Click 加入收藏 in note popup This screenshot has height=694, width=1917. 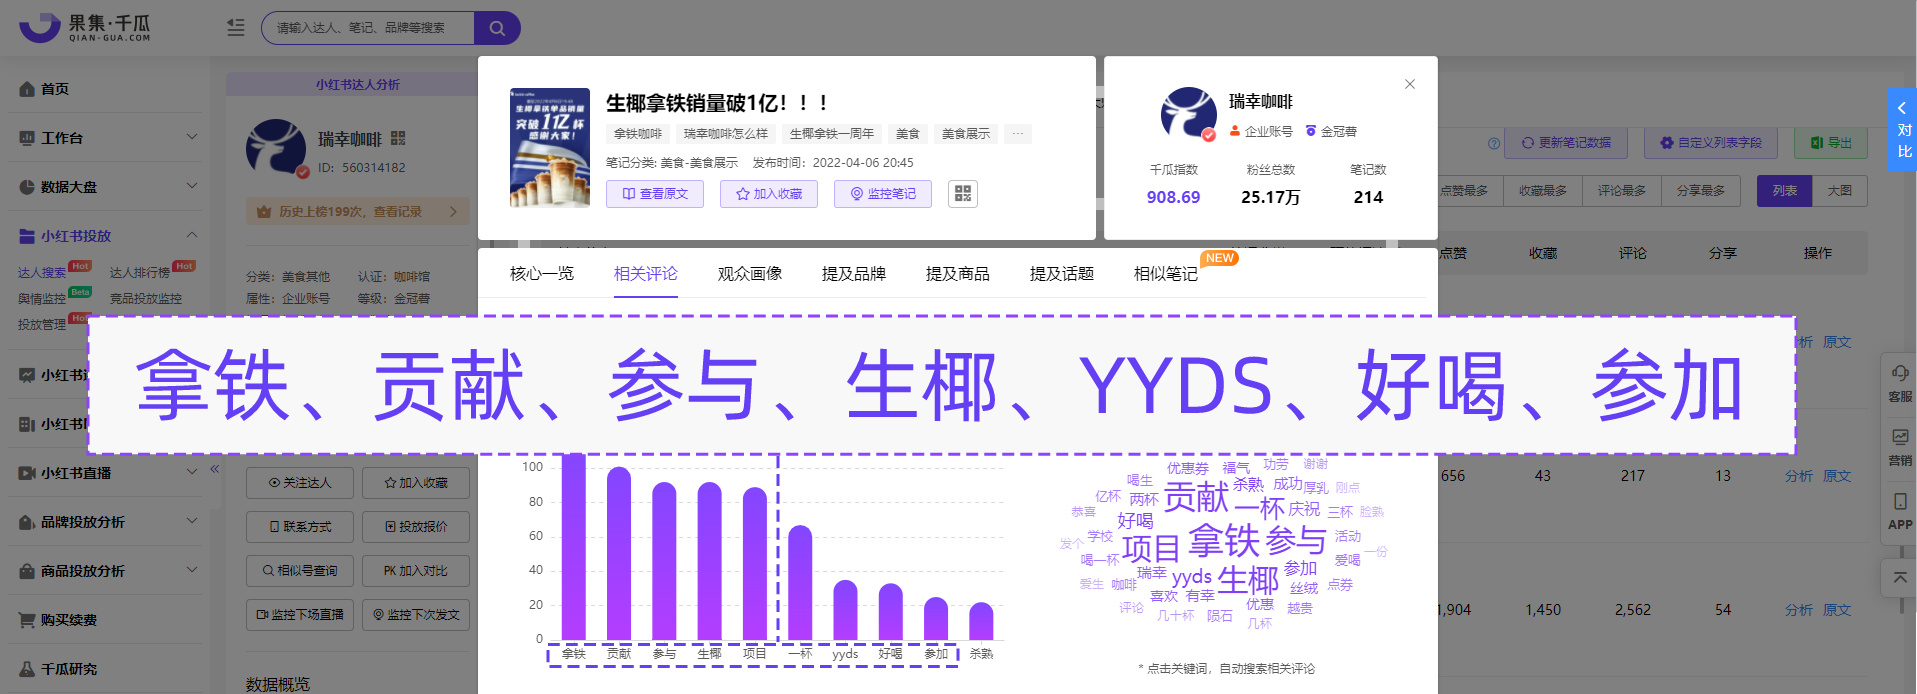(x=769, y=194)
